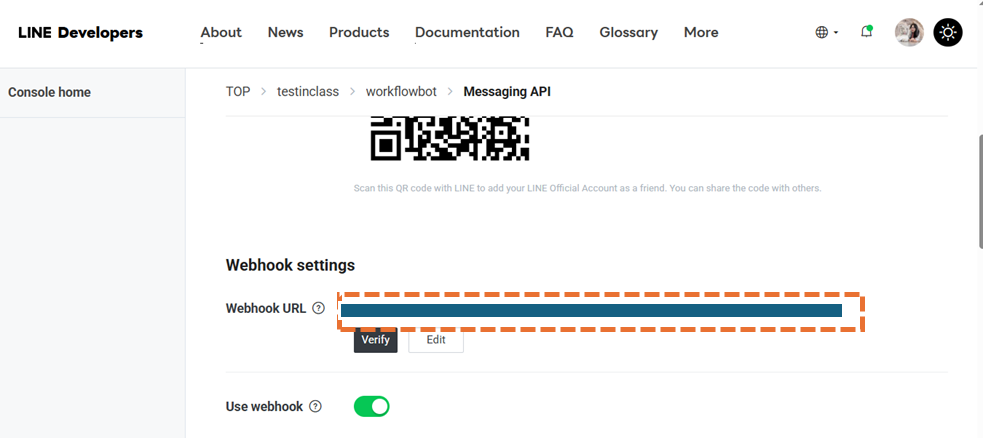Click the LINE Developers logo
Screen dimensions: 983x438
point(80,33)
